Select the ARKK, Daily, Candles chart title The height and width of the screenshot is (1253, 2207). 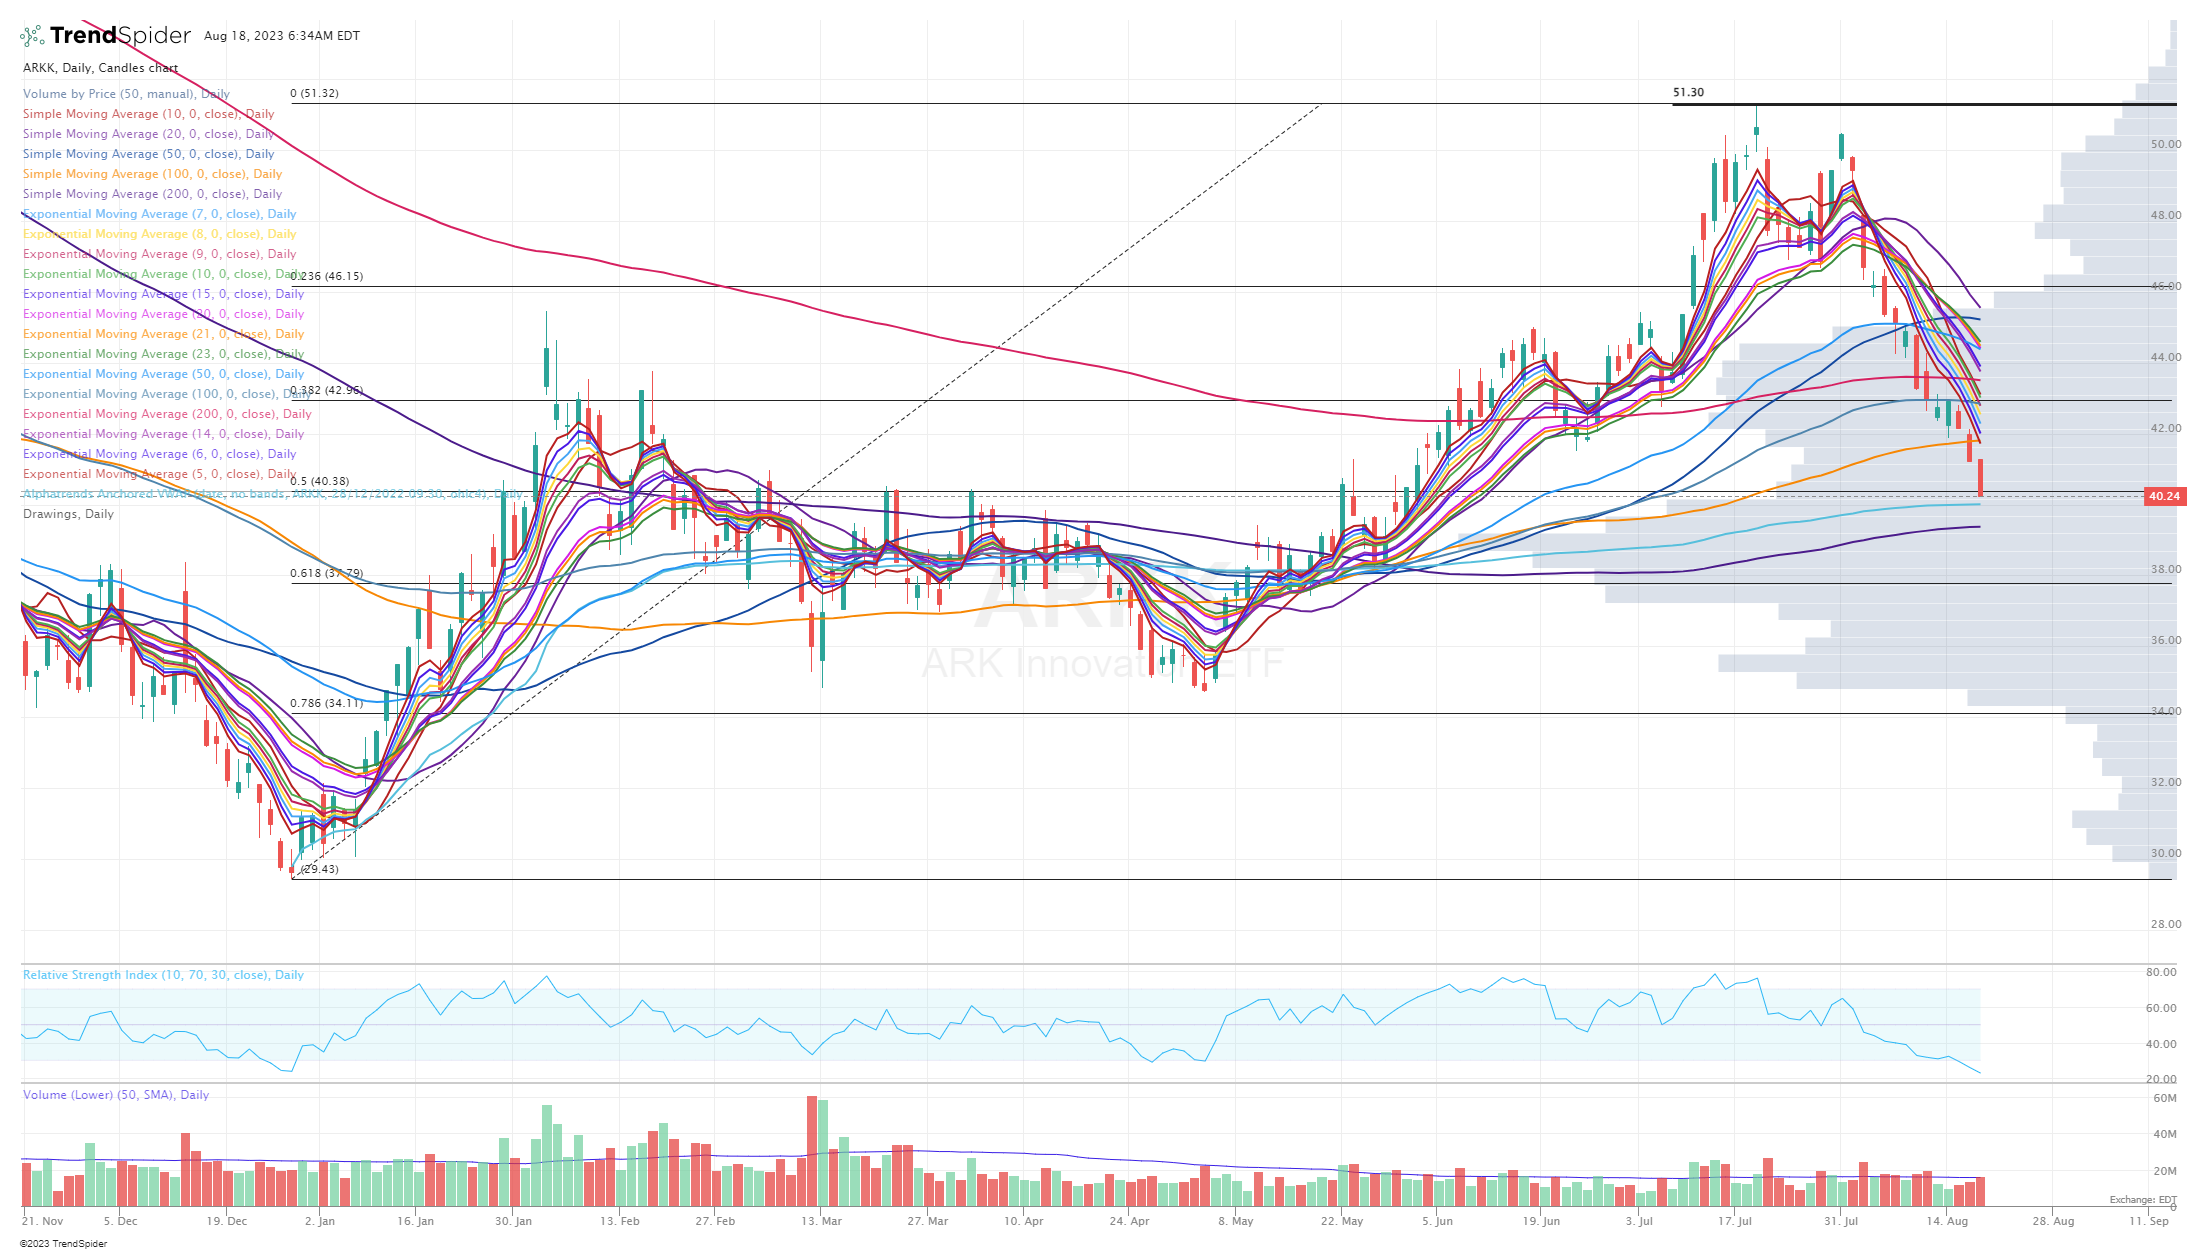point(100,68)
